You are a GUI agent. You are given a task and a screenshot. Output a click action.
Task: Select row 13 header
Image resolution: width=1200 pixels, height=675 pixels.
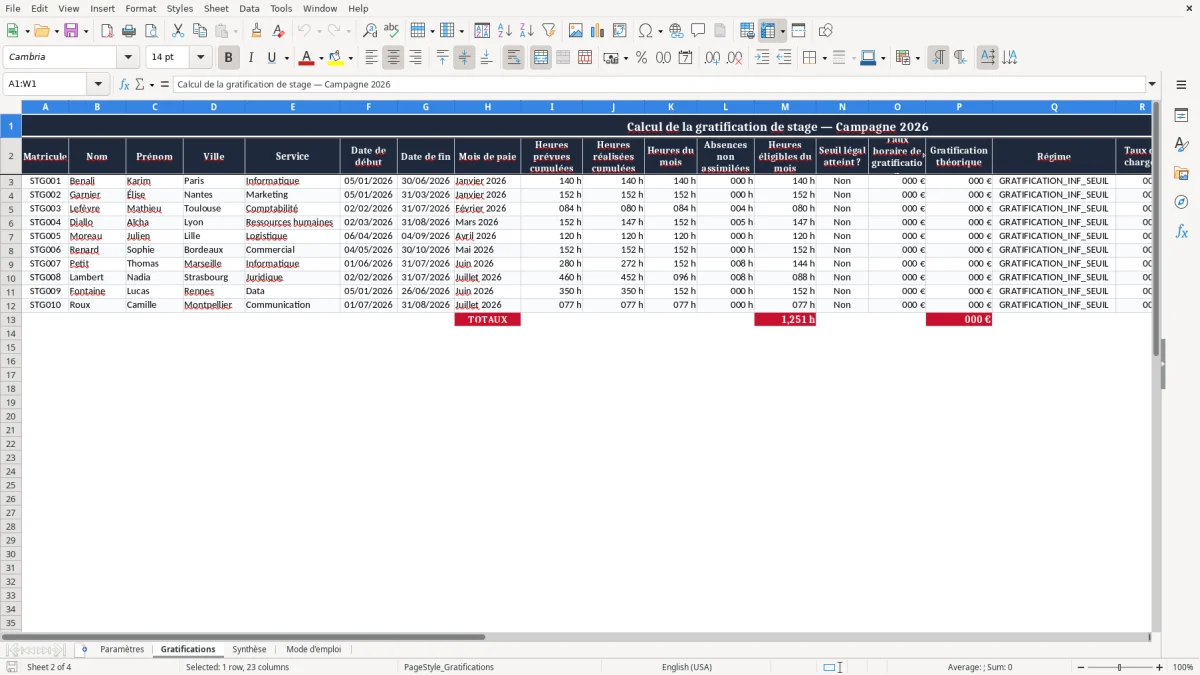pyautogui.click(x=11, y=320)
